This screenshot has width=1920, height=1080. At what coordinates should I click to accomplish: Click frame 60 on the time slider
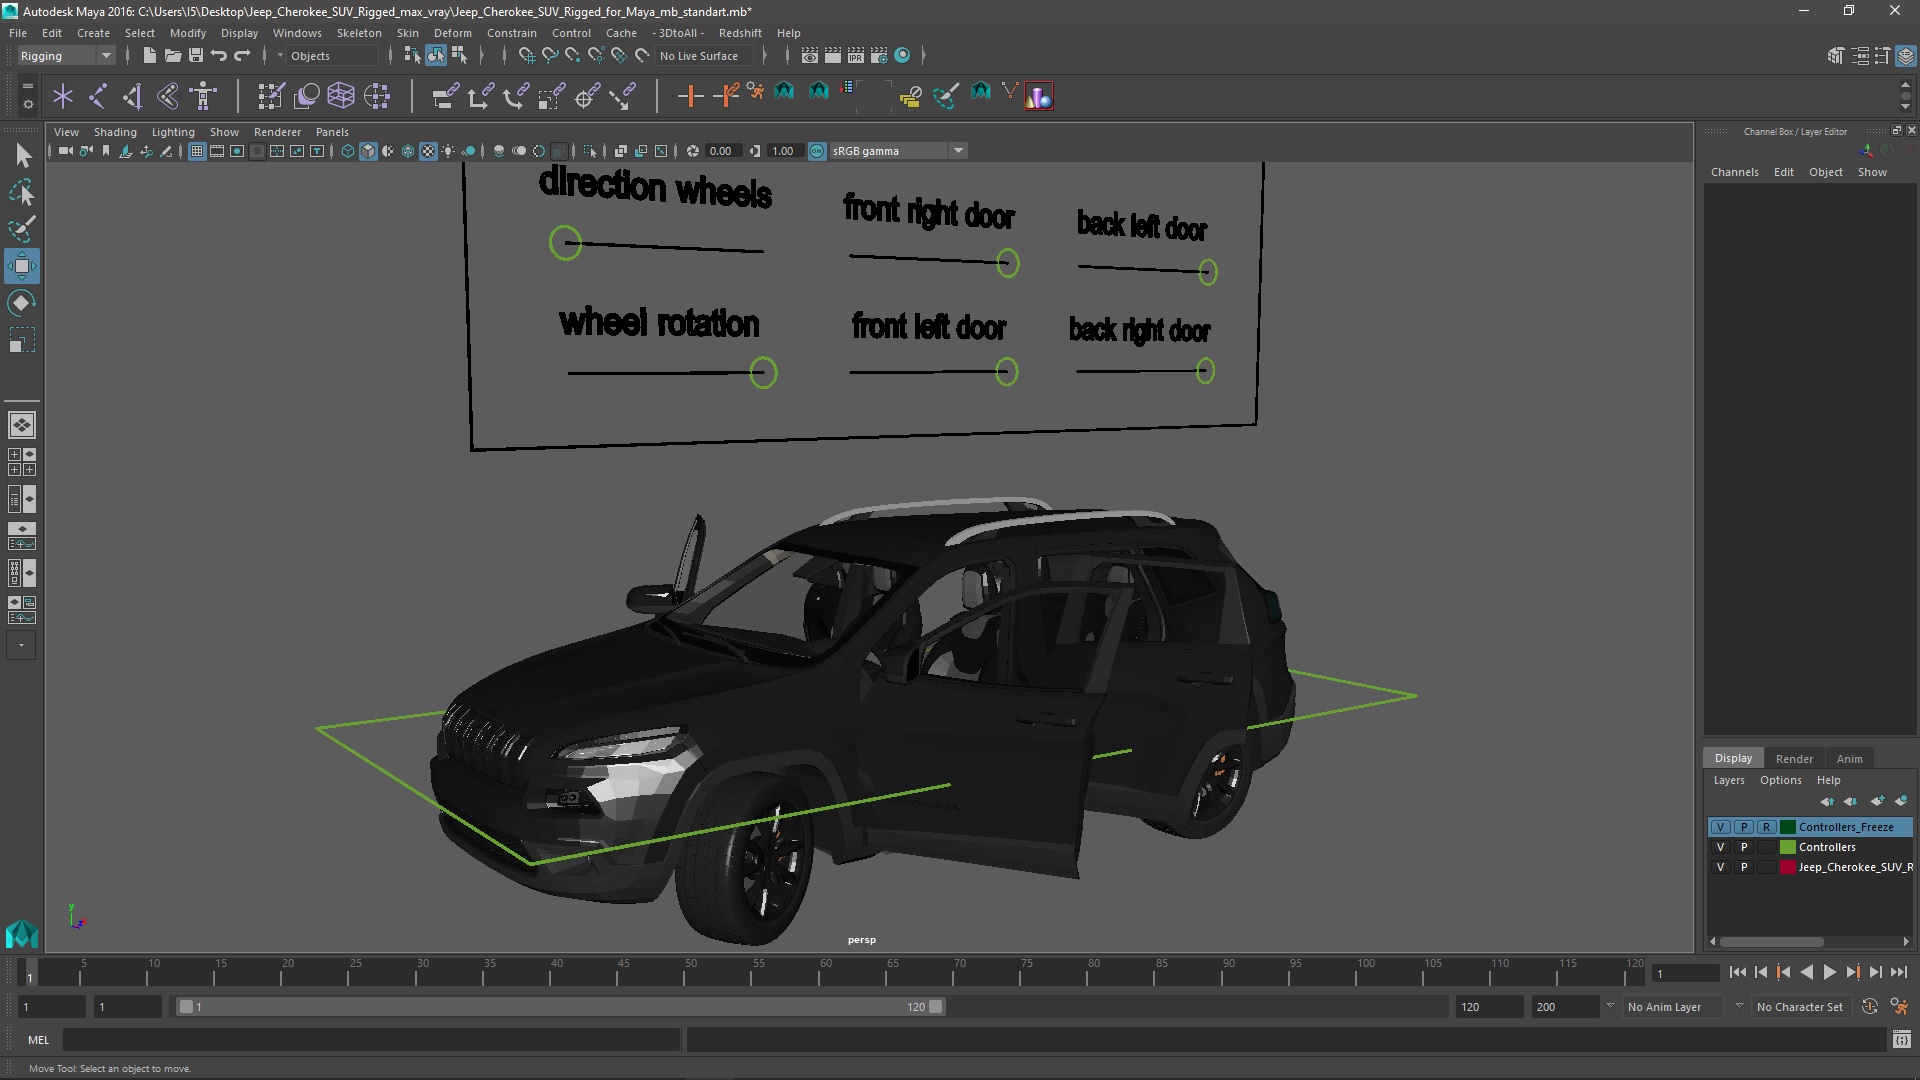pyautogui.click(x=825, y=972)
